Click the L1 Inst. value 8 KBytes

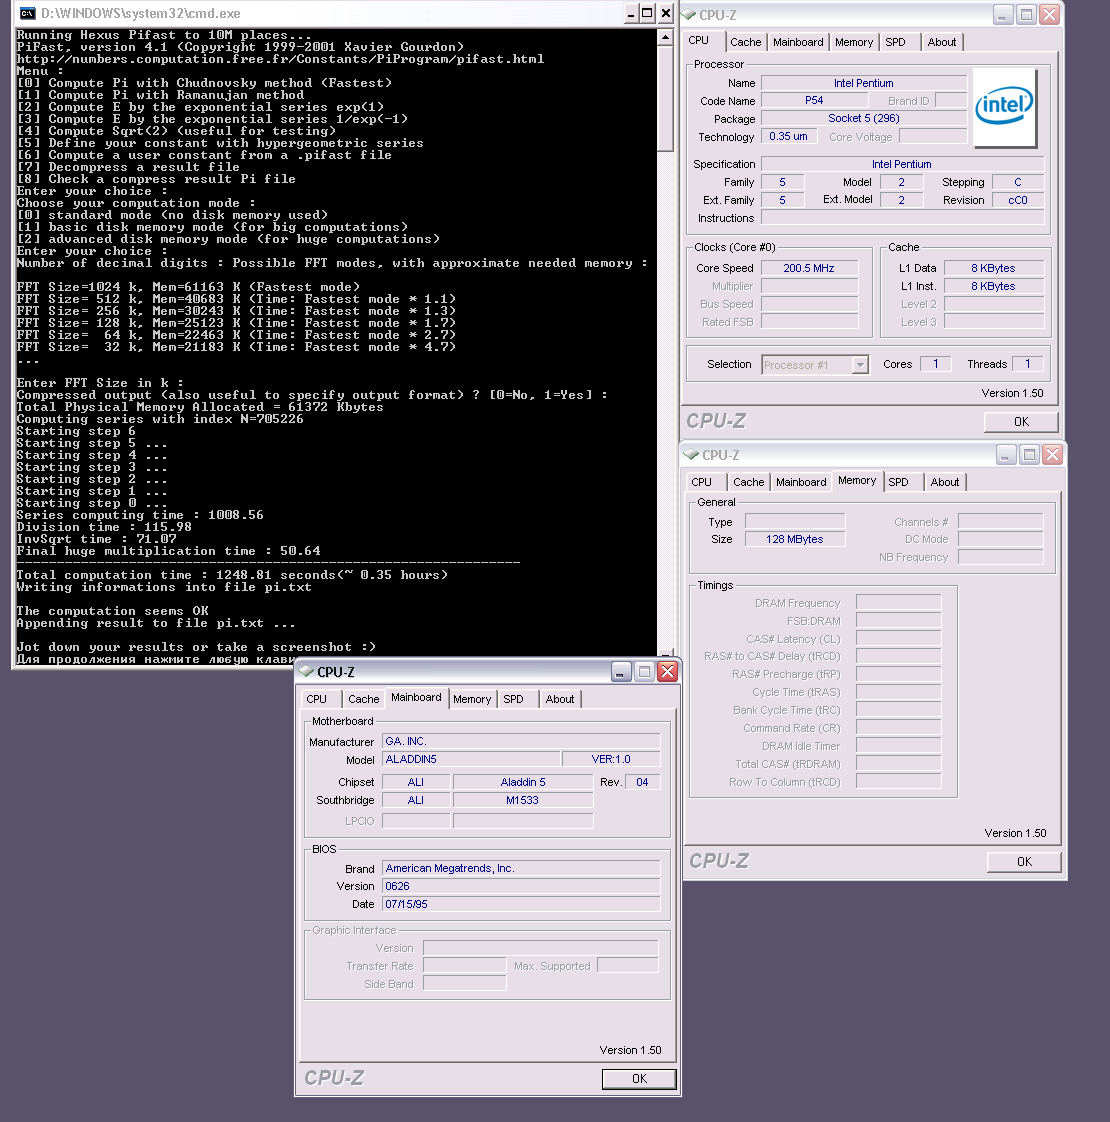pos(994,286)
